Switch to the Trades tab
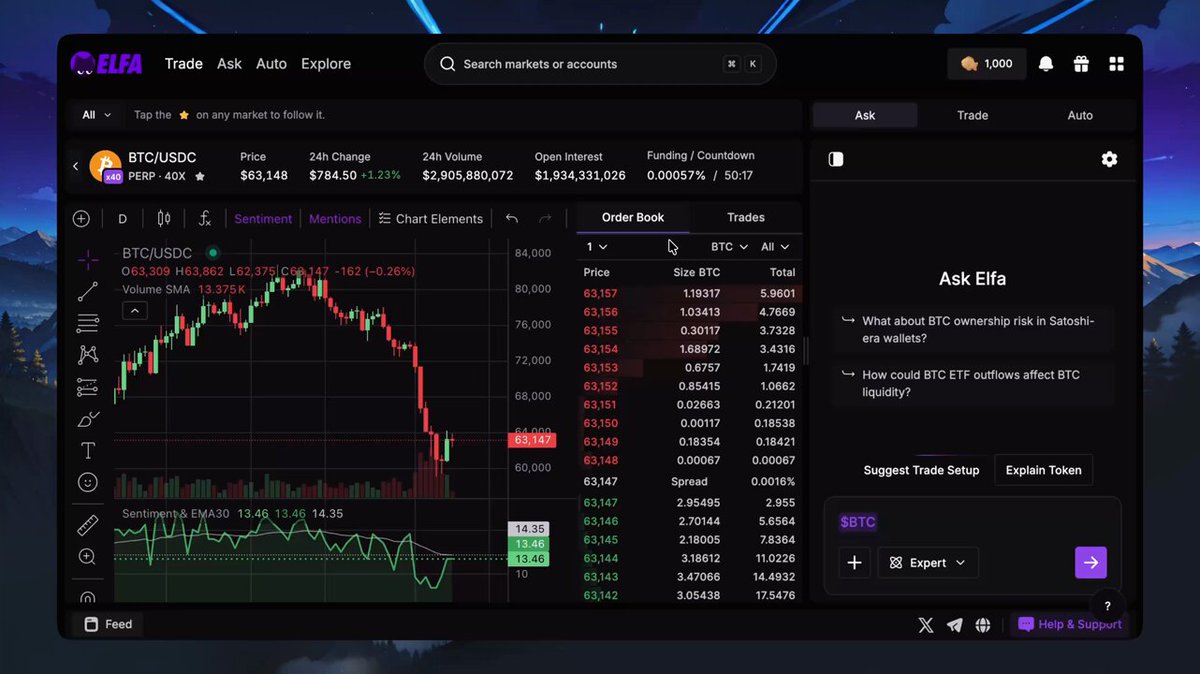The height and width of the screenshot is (674, 1200). point(746,217)
